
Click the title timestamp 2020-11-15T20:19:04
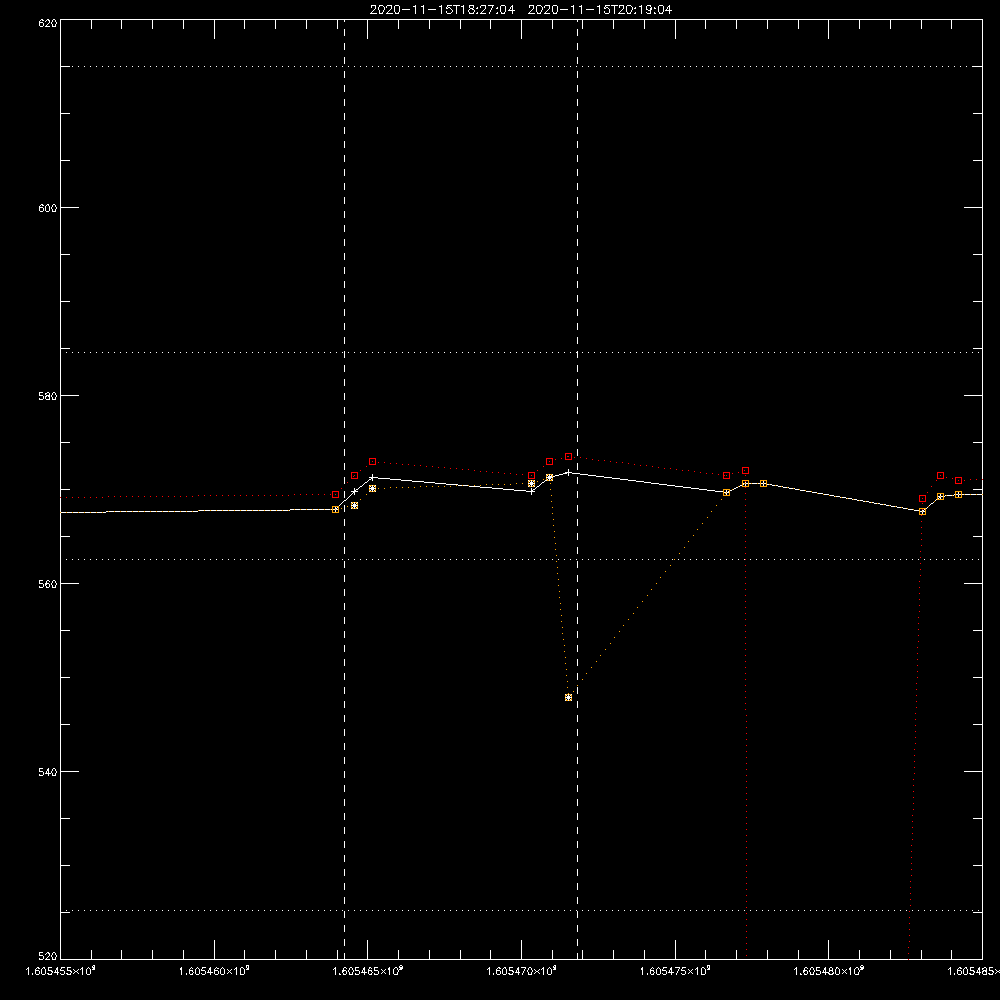(599, 10)
